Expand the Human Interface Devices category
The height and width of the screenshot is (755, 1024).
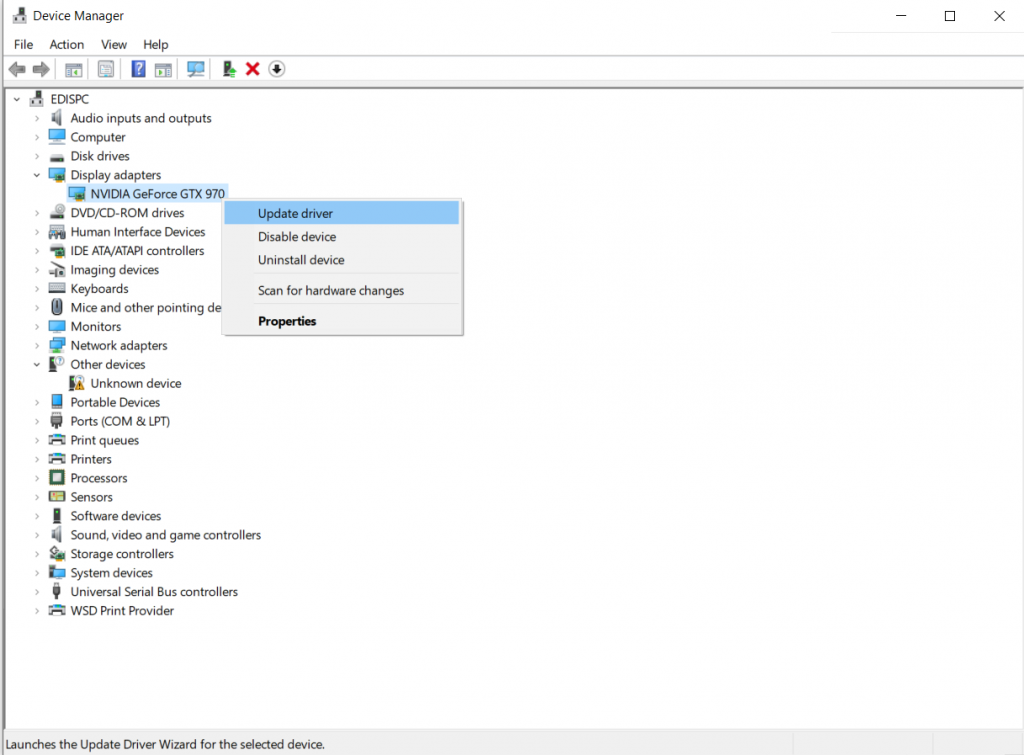click(37, 232)
